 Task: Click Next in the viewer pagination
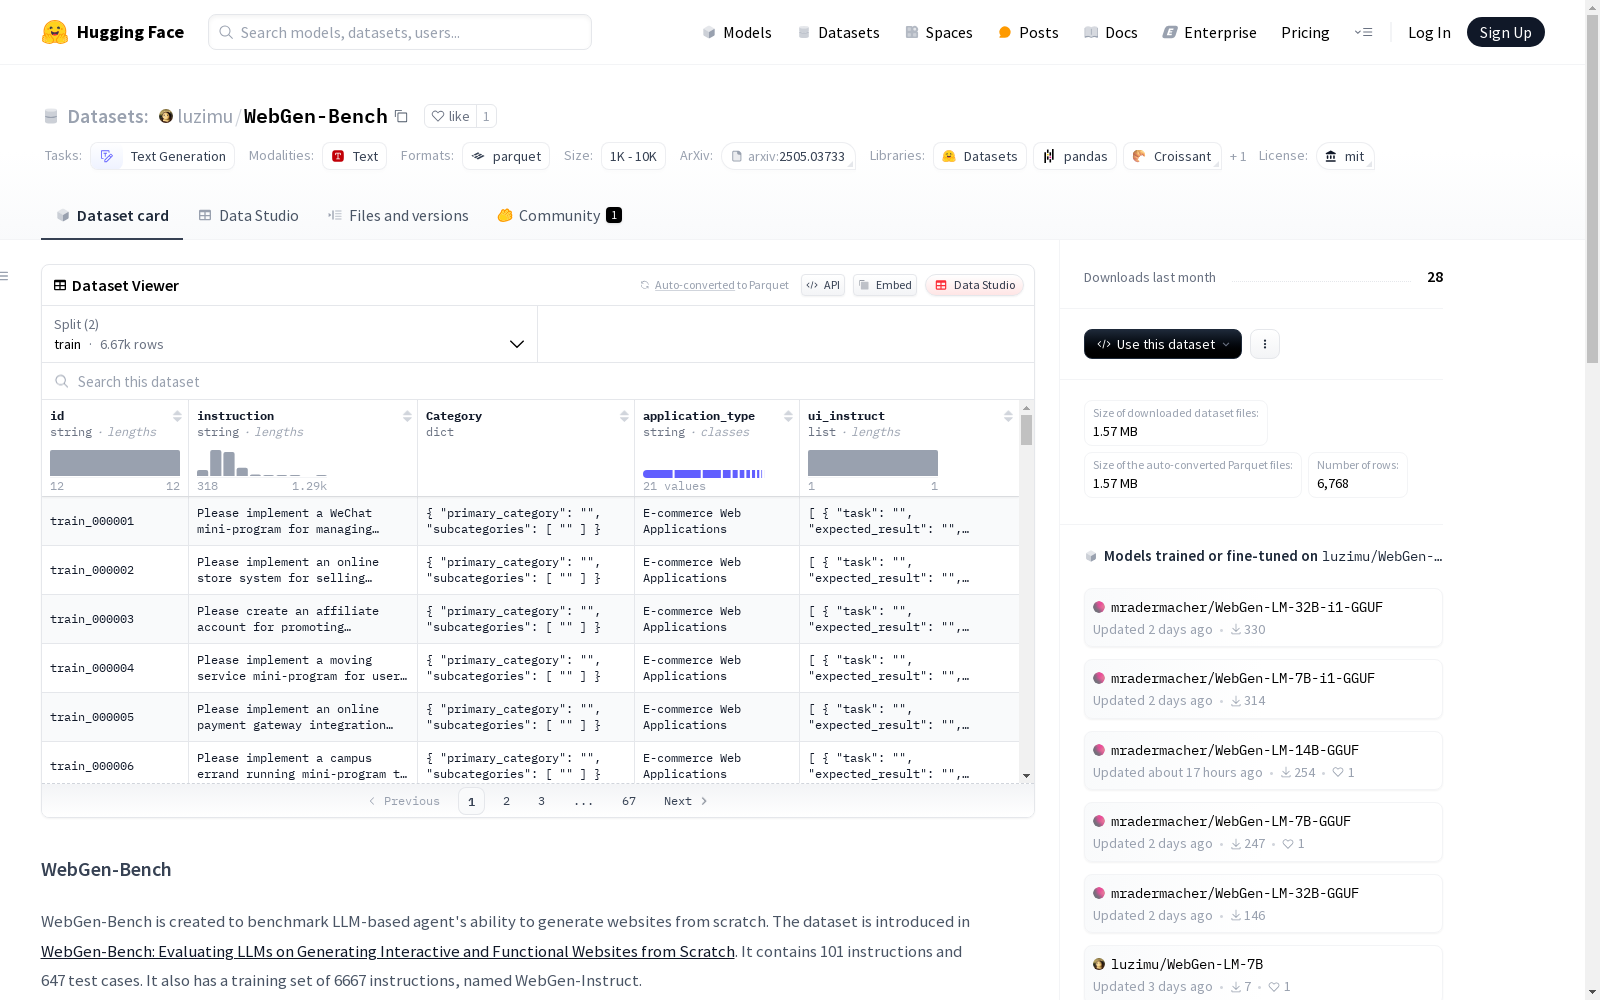(x=686, y=801)
